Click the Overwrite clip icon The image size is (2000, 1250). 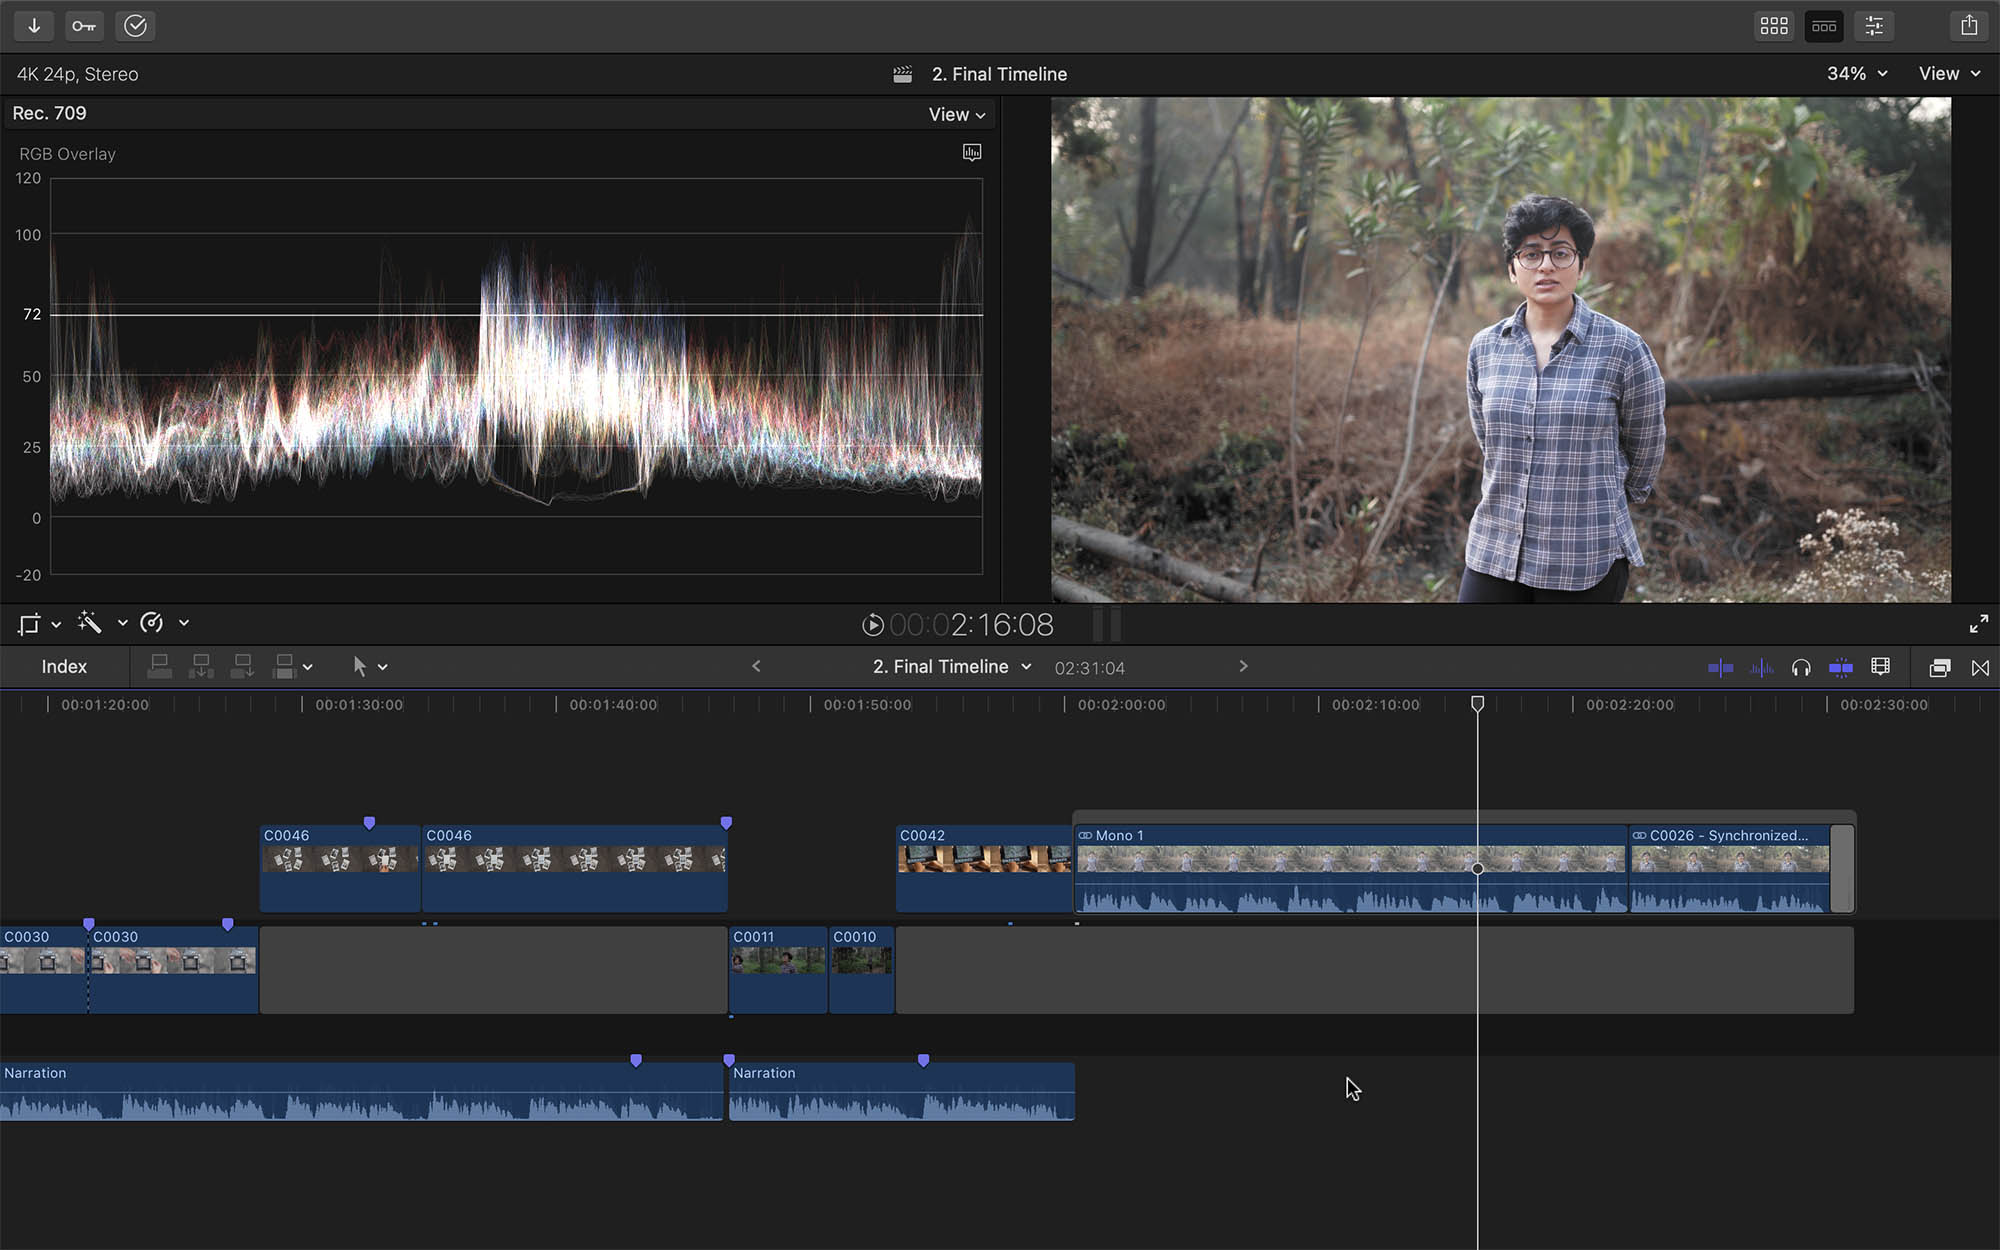(284, 666)
